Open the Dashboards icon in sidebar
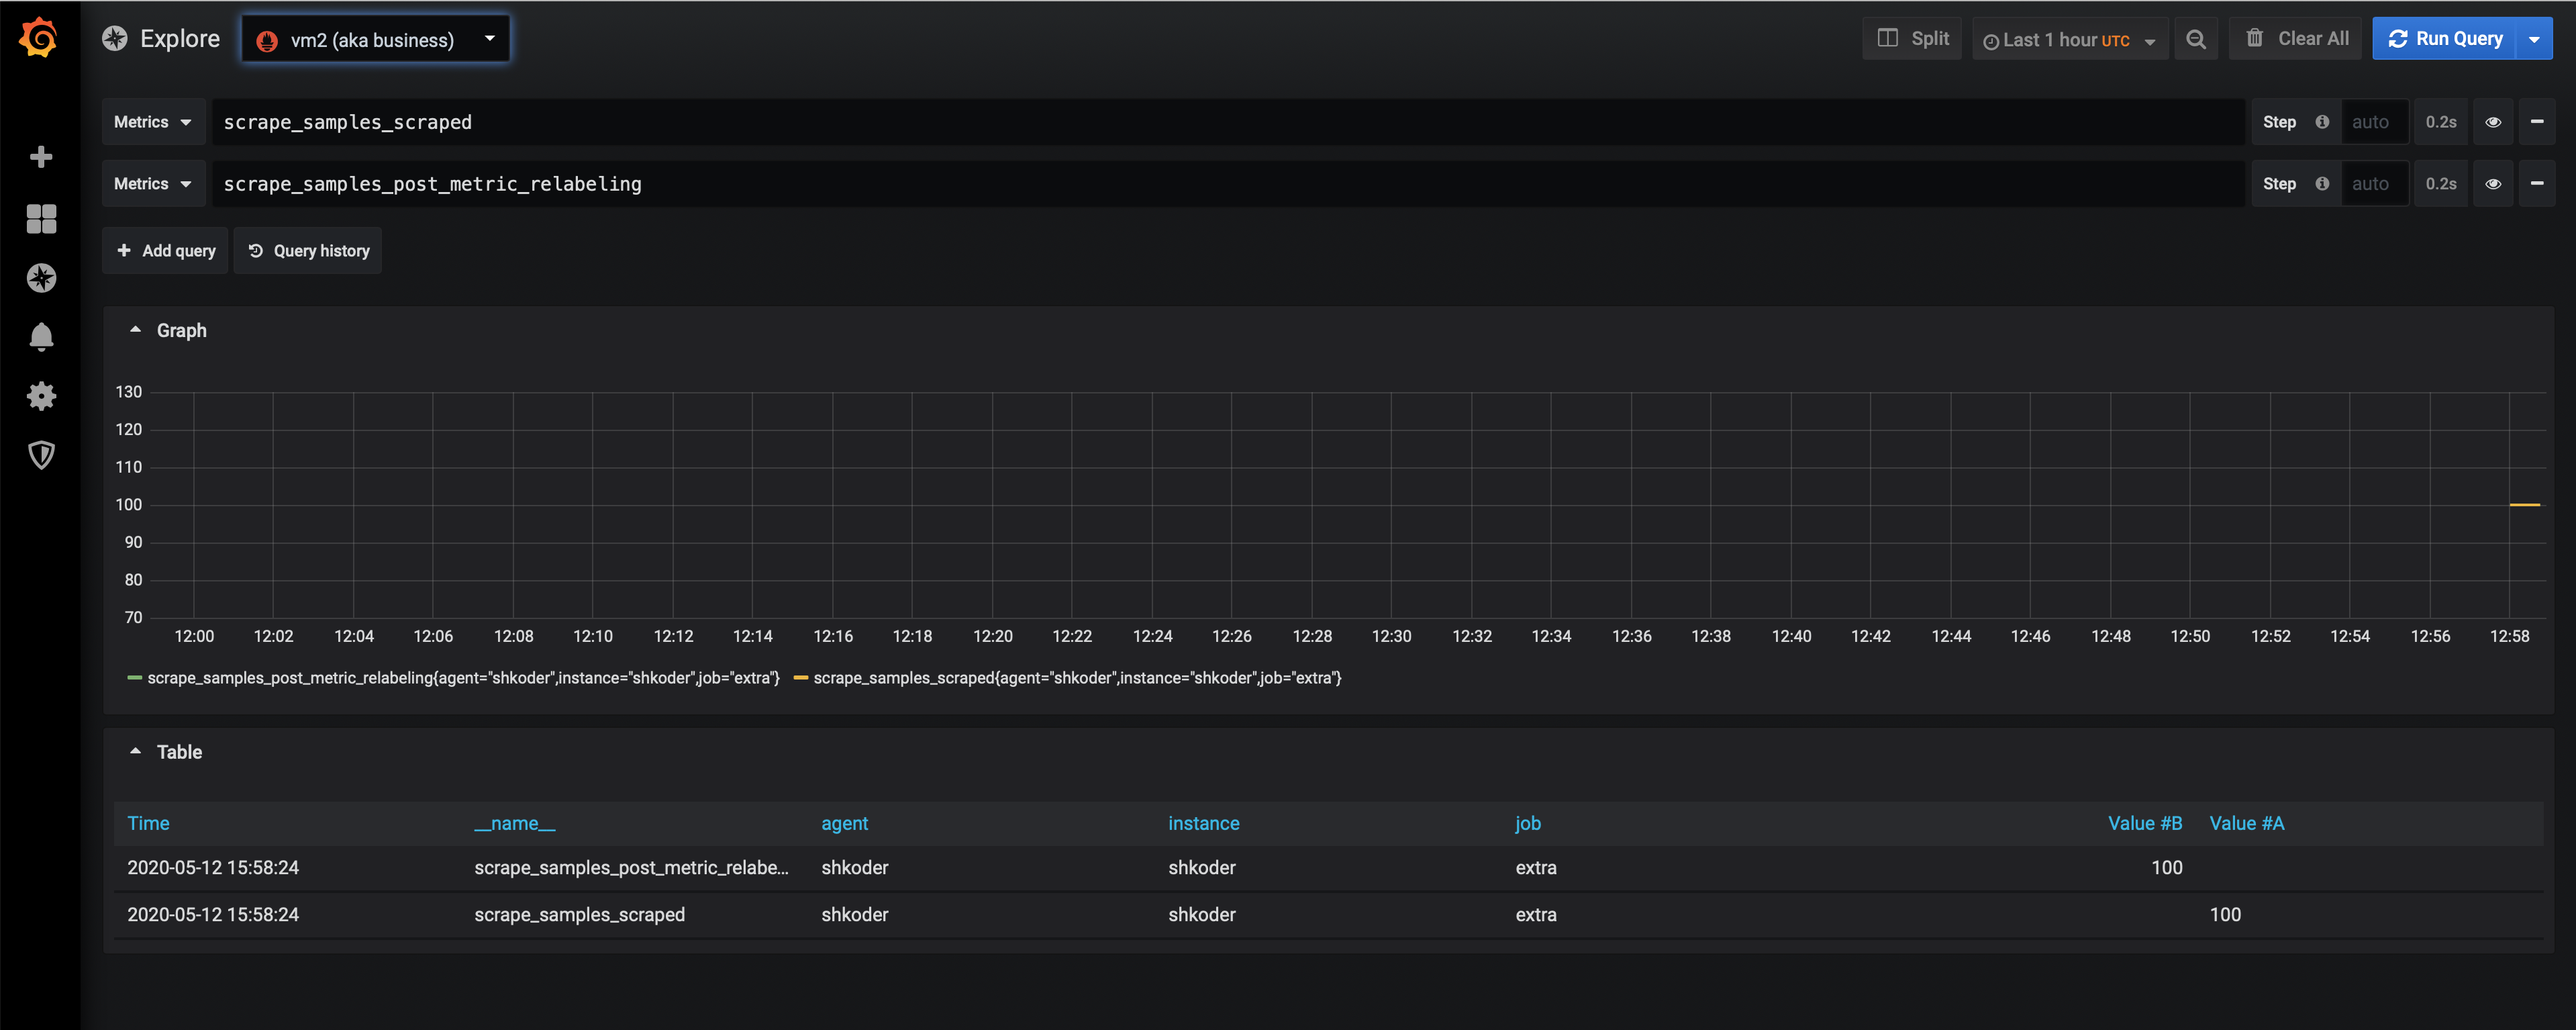Image resolution: width=2576 pixels, height=1030 pixels. (41, 218)
